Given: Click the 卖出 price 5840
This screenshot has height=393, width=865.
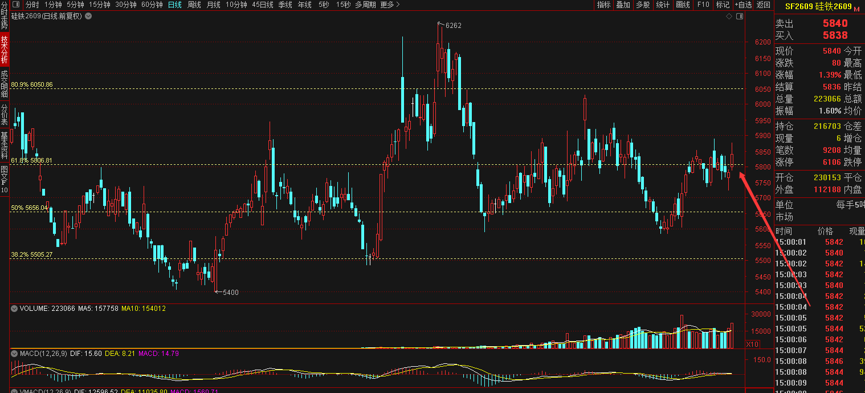Looking at the screenshot, I should point(835,24).
